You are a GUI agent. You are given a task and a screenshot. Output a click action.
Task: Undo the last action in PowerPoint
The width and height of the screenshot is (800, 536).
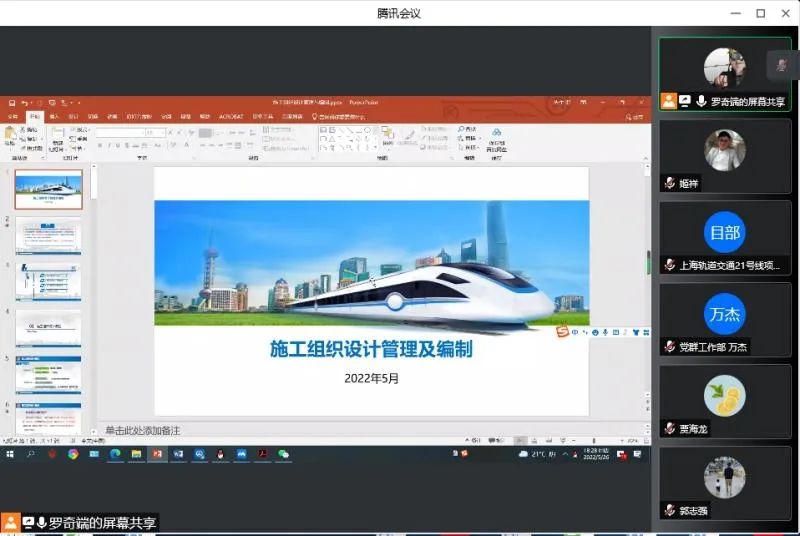[24, 103]
